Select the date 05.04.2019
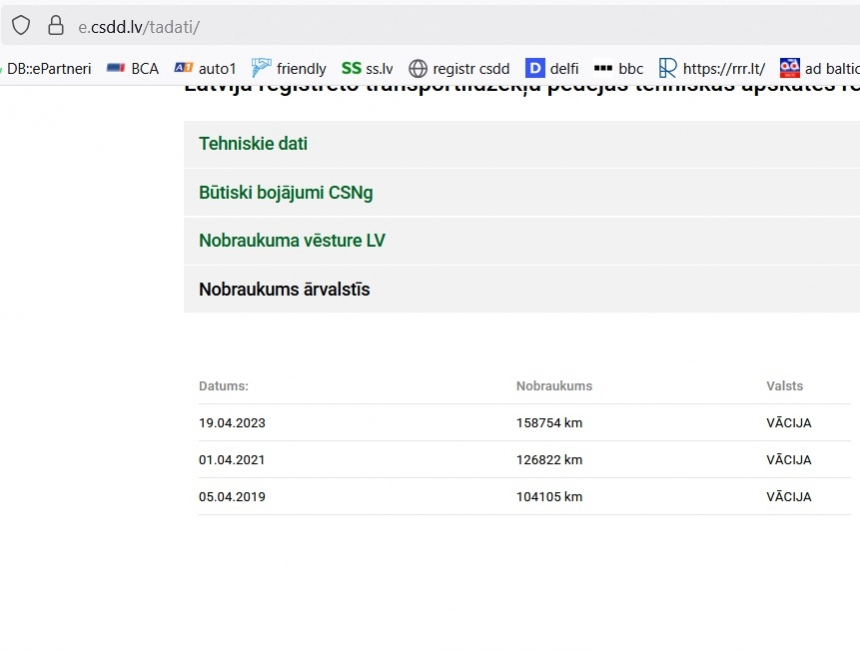 pyautogui.click(x=232, y=496)
